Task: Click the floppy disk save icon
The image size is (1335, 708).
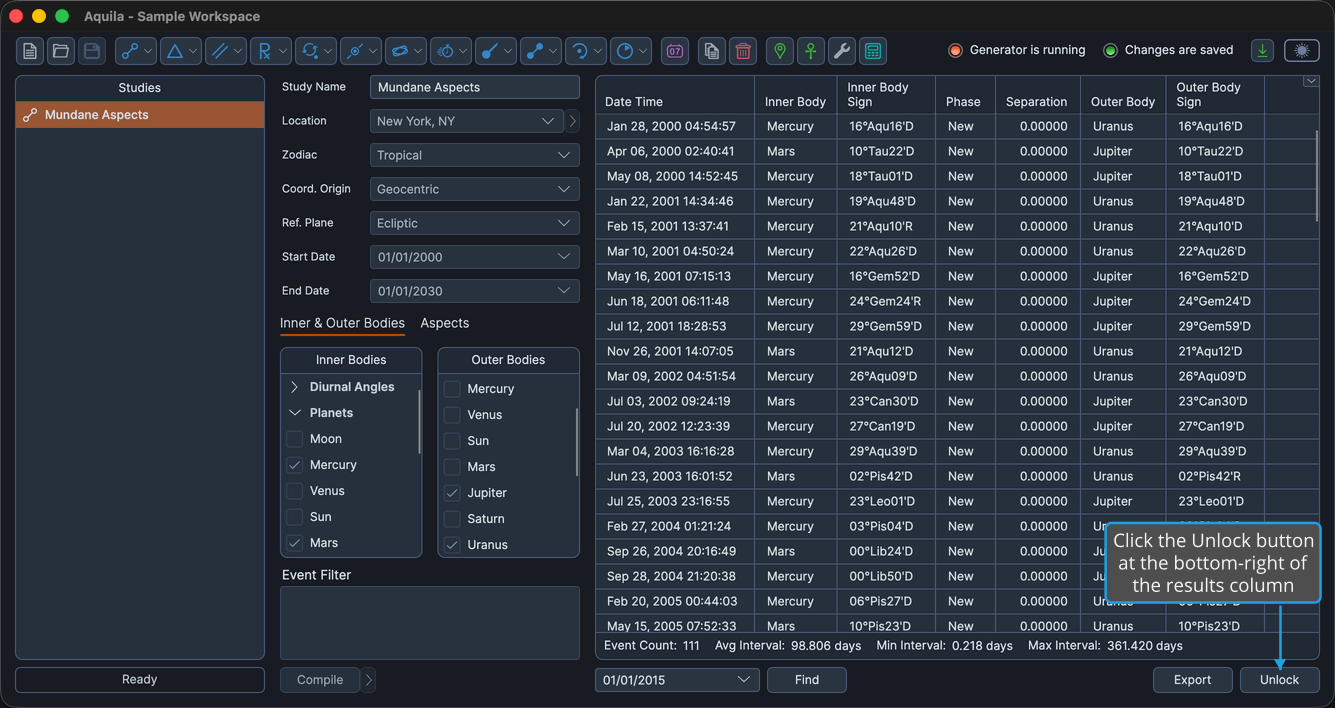Action: click(92, 51)
